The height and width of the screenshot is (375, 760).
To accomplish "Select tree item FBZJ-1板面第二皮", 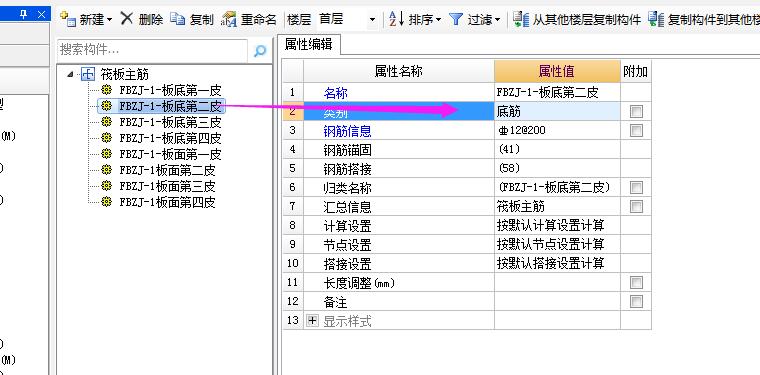I will point(167,170).
